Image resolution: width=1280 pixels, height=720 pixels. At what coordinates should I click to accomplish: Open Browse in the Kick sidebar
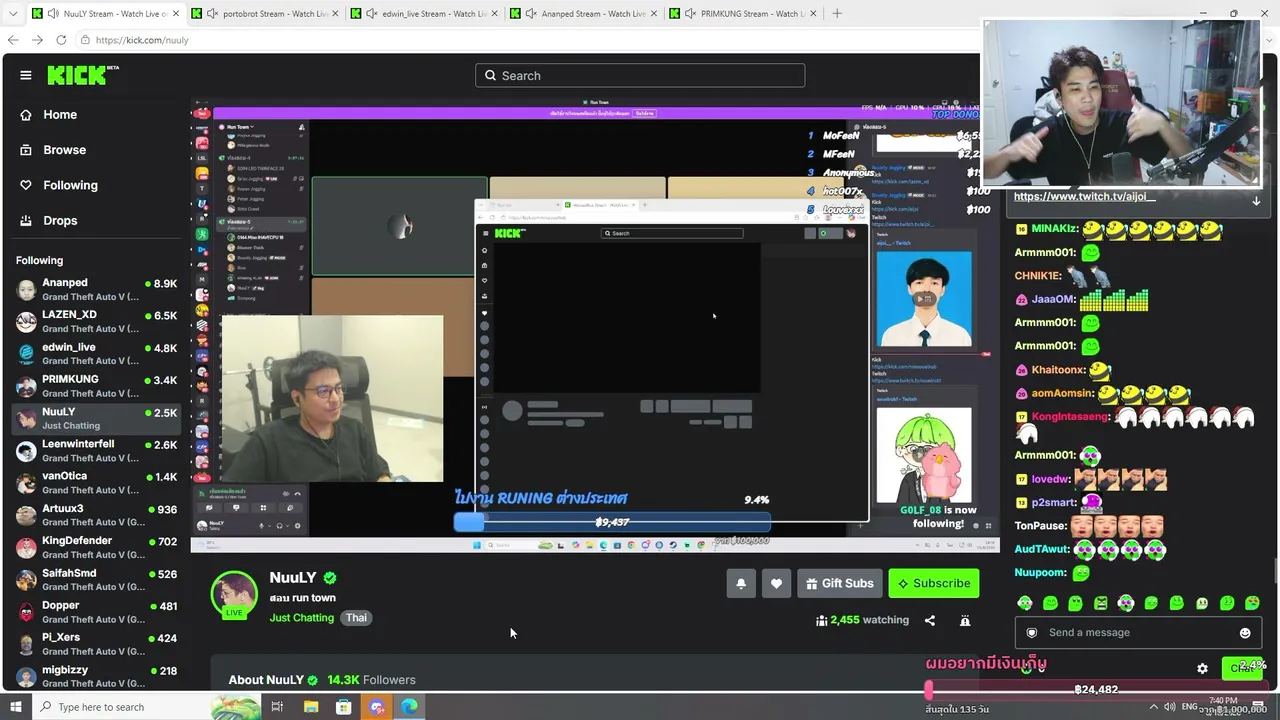click(x=64, y=150)
